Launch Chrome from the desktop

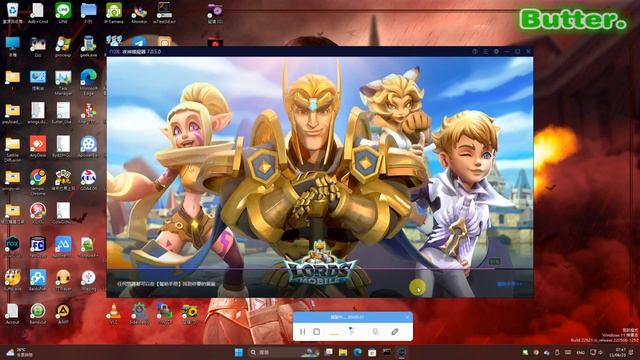38,181
